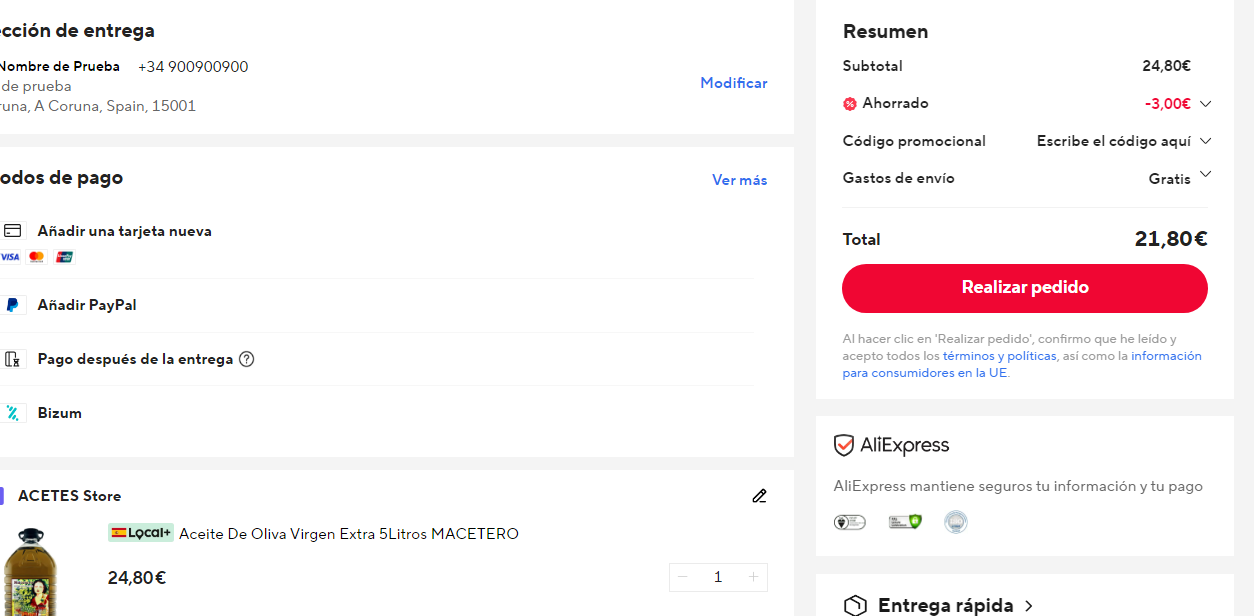This screenshot has height=616, width=1254.
Task: Click the help icon beside Pago después de la entrega
Action: 247,359
